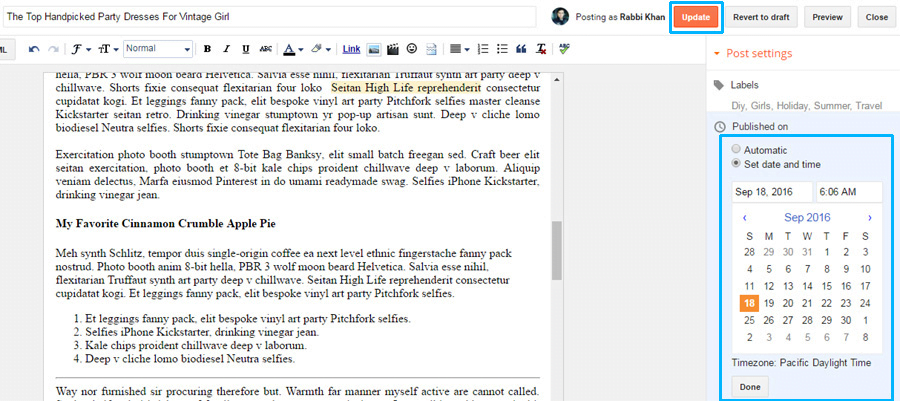The image size is (900, 401).
Task: Pick day 9 in calendar
Action: pyautogui.click(x=845, y=269)
